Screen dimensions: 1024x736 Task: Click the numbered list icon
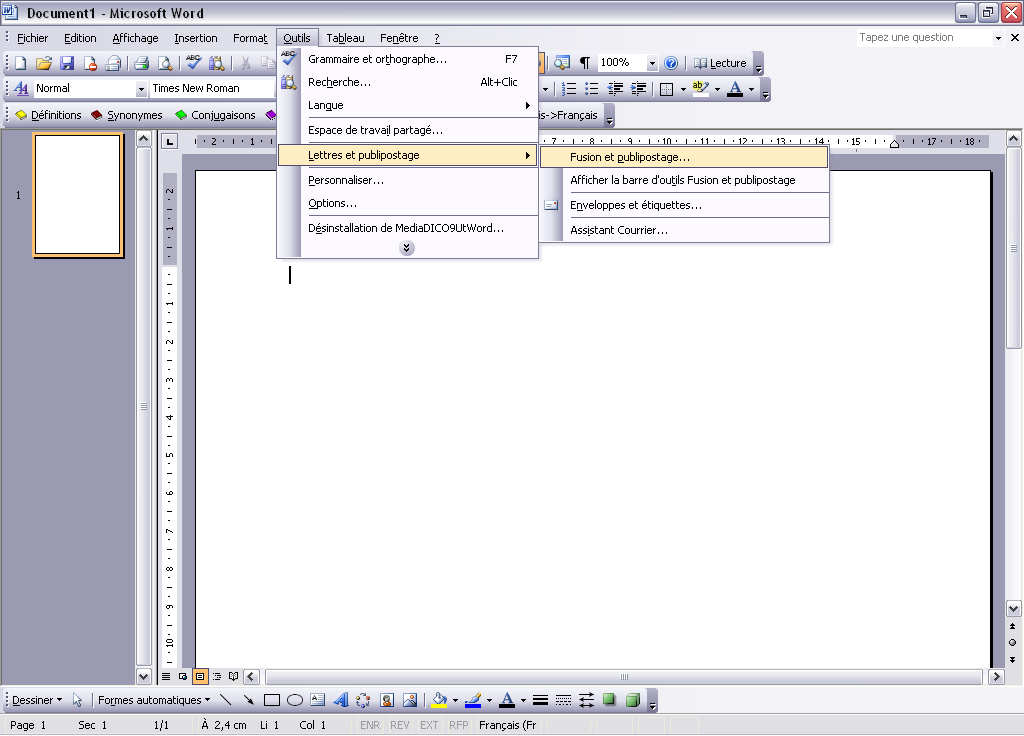(x=569, y=89)
